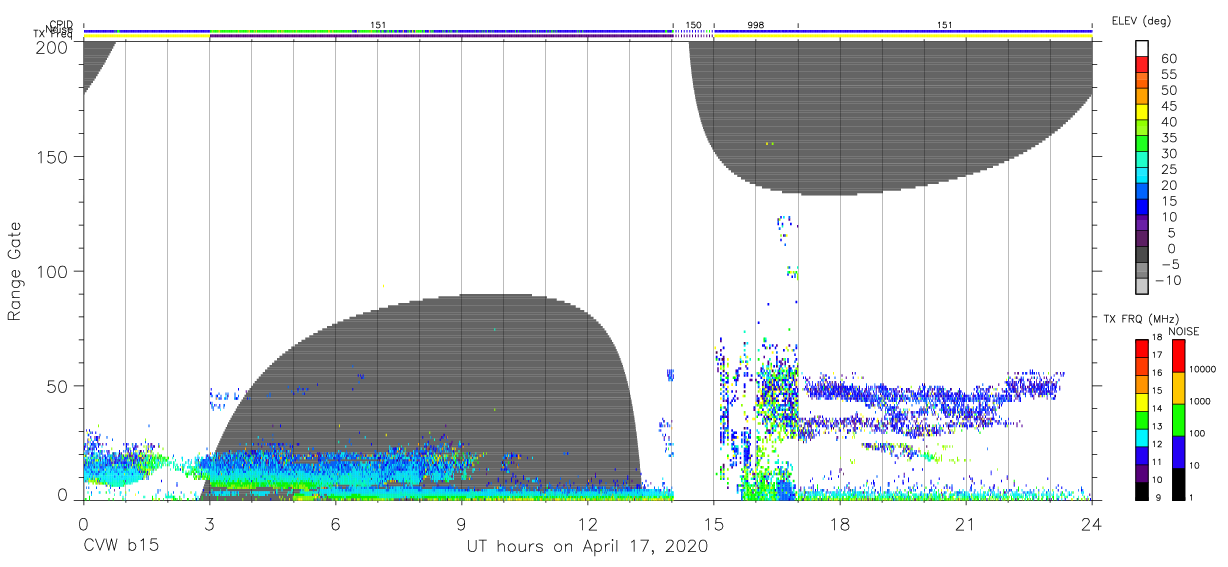Select the yellow 14–15 MHz TX FRQ segment
Viewport: 1228px width, 567px height.
coord(1142,402)
